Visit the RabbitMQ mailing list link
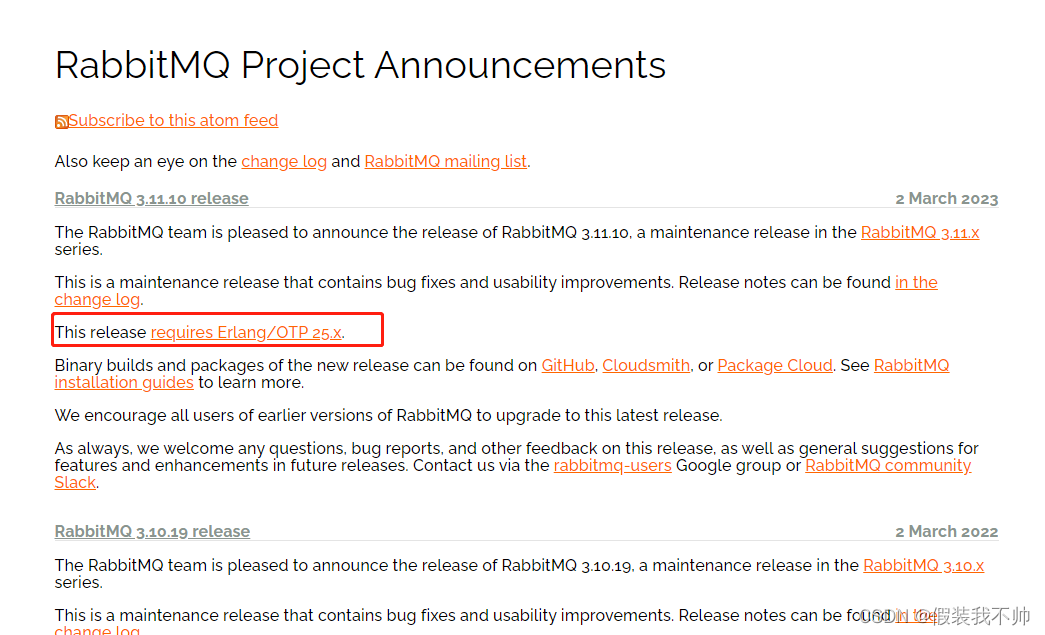Image resolution: width=1045 pixels, height=635 pixels. (446, 162)
